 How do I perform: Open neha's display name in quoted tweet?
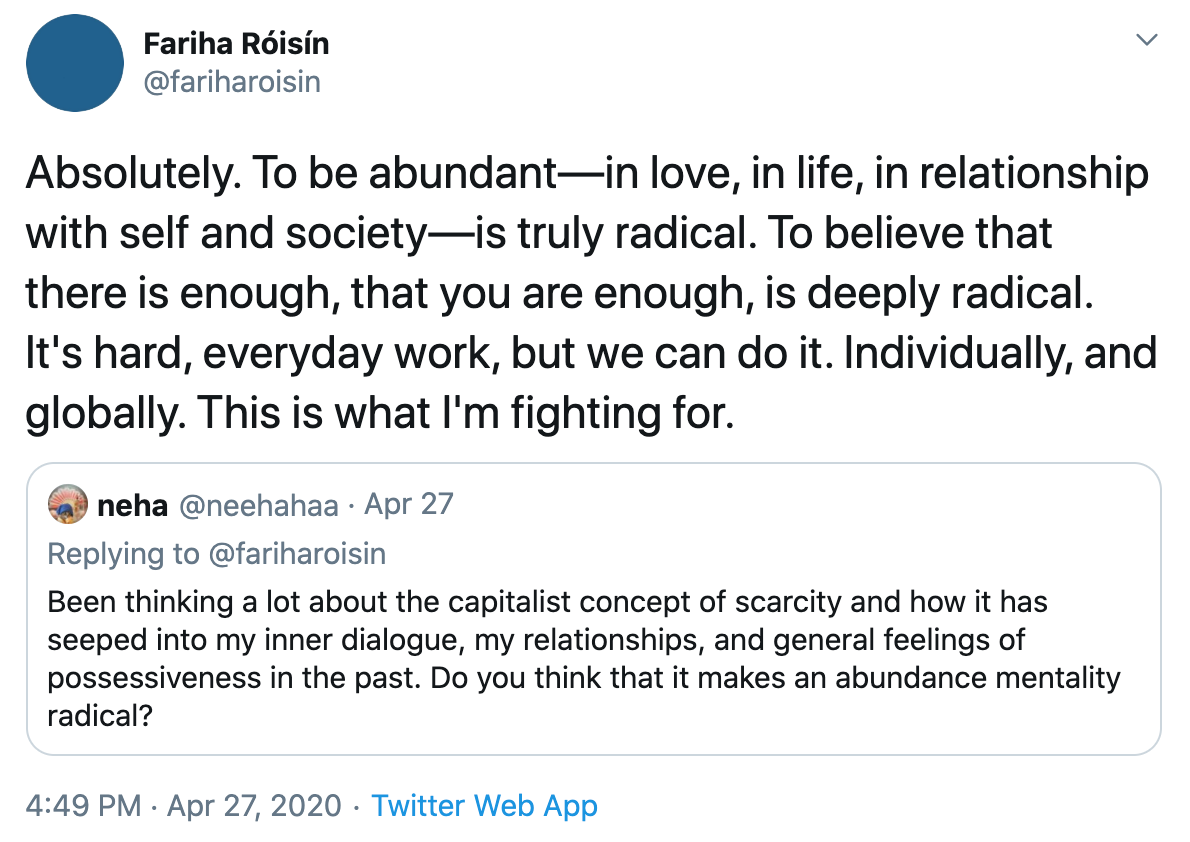(133, 505)
